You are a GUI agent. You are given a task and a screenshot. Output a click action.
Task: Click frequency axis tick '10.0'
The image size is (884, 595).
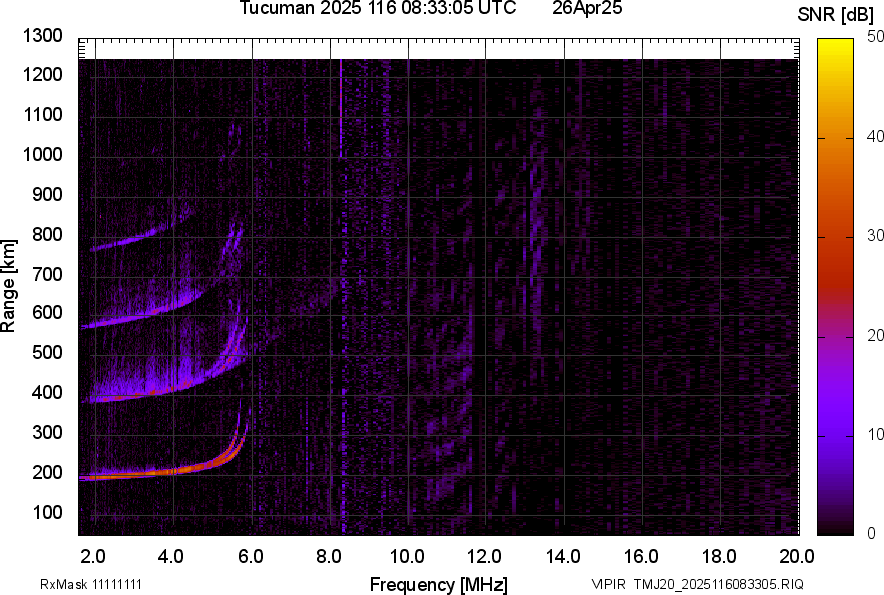pos(408,557)
